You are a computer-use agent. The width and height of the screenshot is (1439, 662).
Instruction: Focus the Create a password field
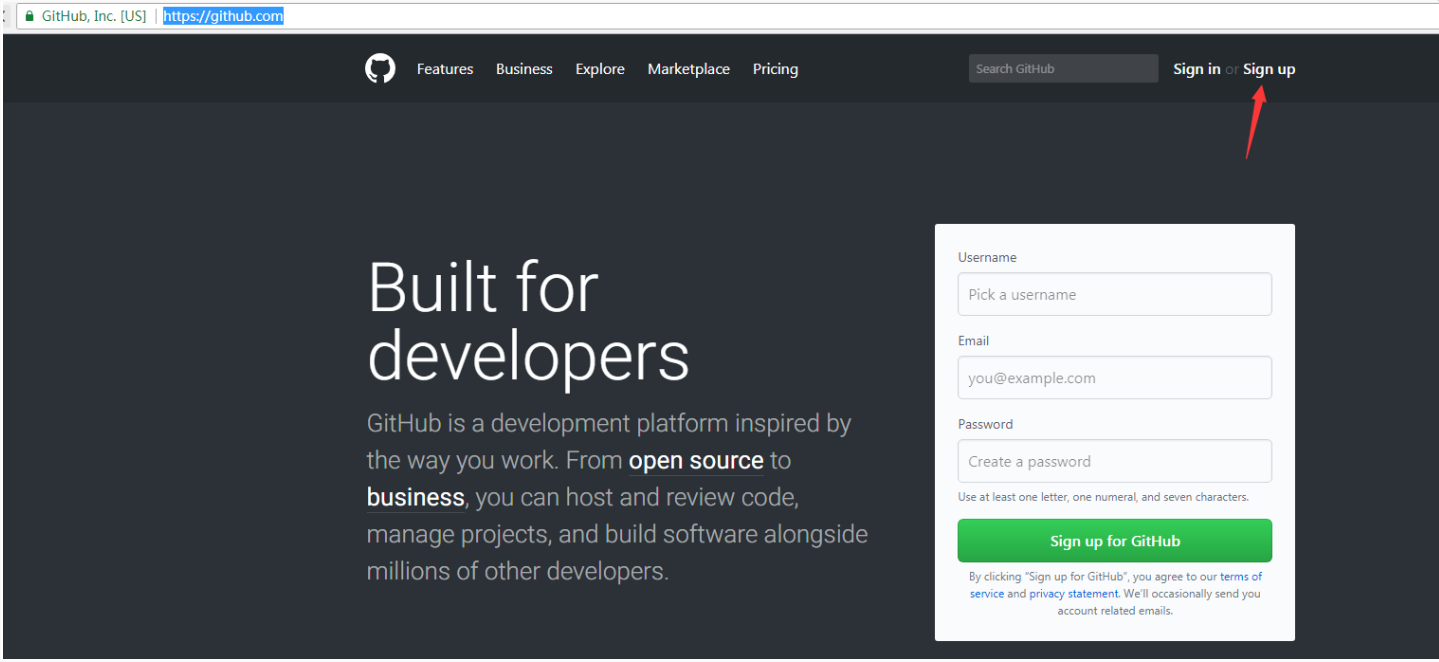[x=1114, y=462]
